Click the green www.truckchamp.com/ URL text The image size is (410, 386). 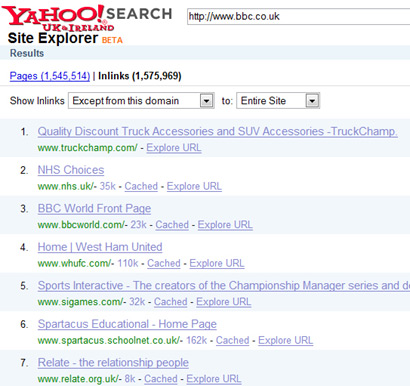point(87,148)
